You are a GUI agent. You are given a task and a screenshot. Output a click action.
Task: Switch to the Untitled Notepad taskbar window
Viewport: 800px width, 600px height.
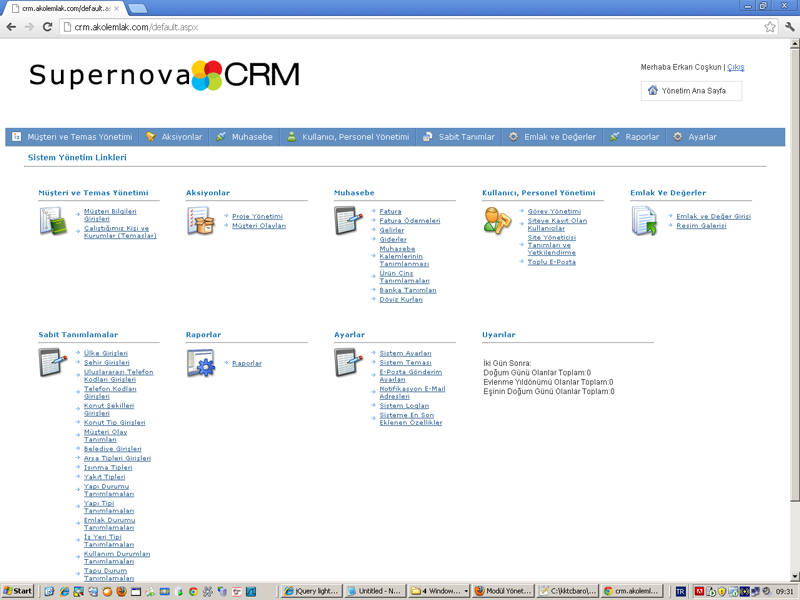374,591
